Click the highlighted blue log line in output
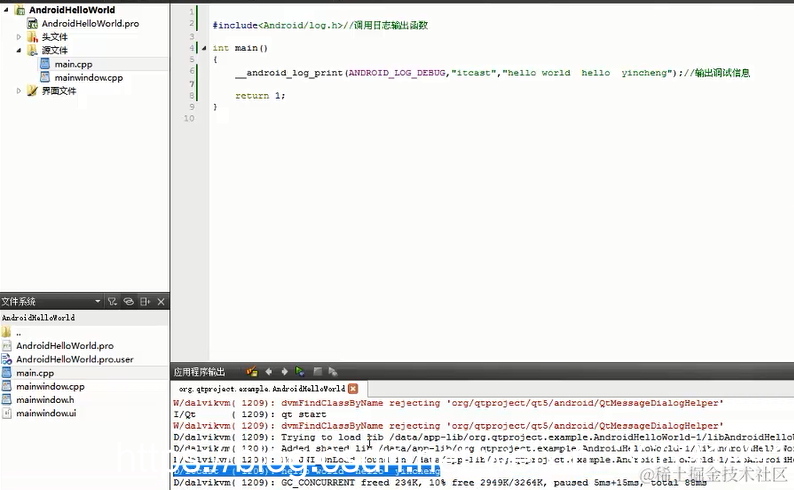 pos(306,471)
